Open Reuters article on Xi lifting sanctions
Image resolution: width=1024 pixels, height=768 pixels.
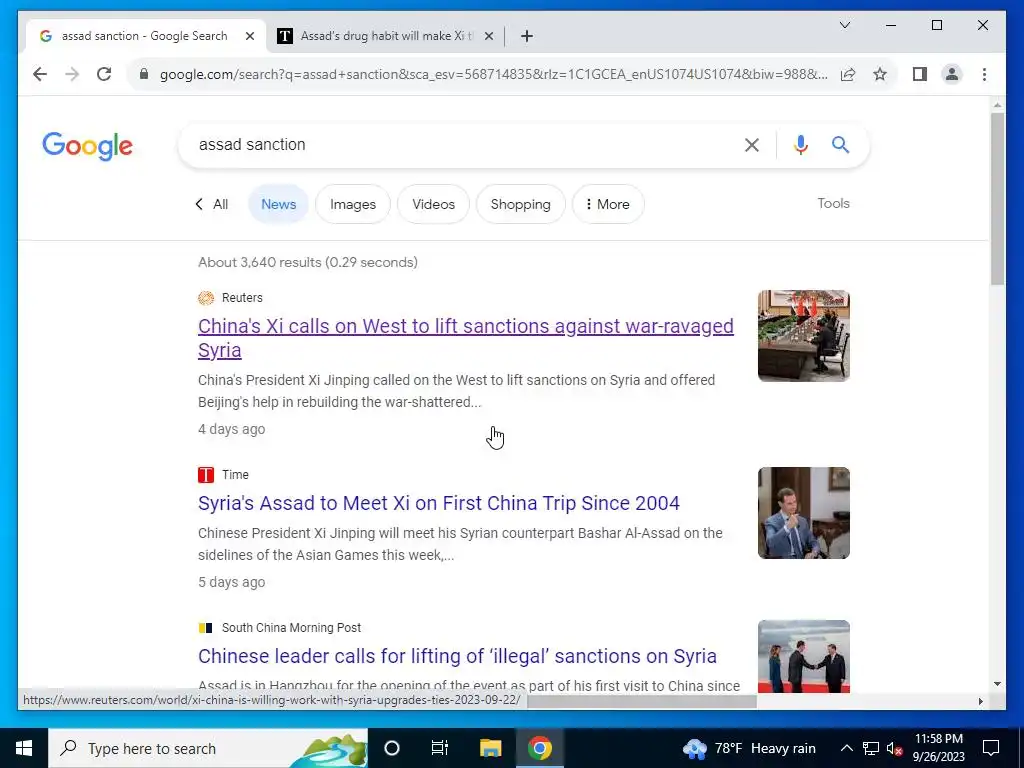pos(466,338)
